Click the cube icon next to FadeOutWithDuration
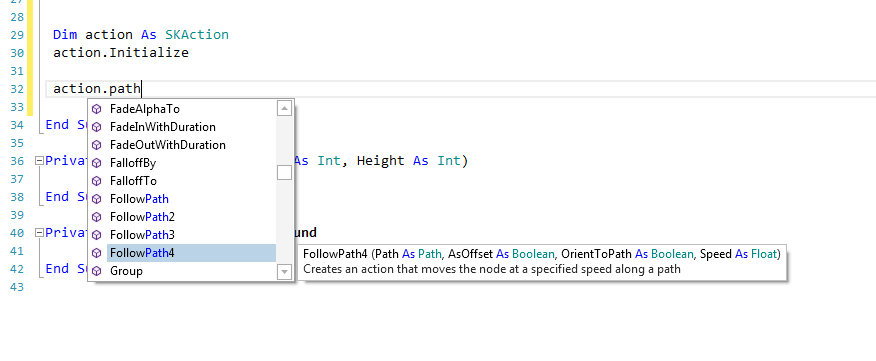The image size is (876, 361). coord(97,145)
